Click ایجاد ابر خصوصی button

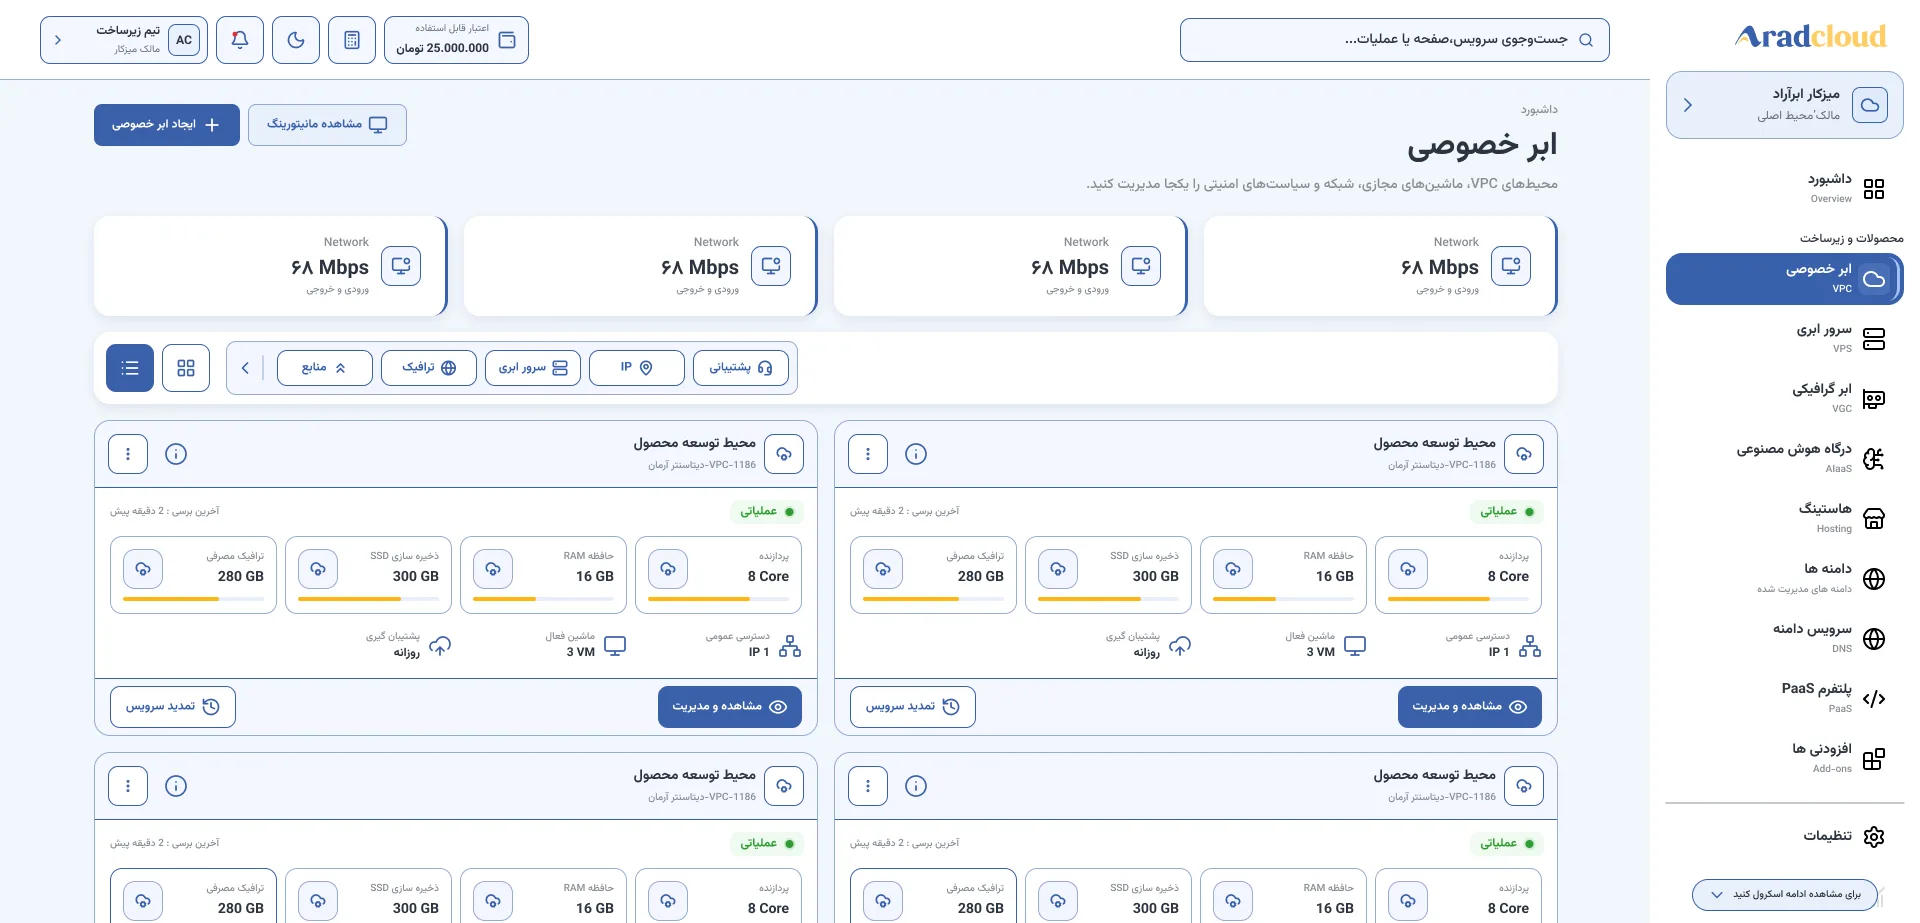tap(167, 125)
